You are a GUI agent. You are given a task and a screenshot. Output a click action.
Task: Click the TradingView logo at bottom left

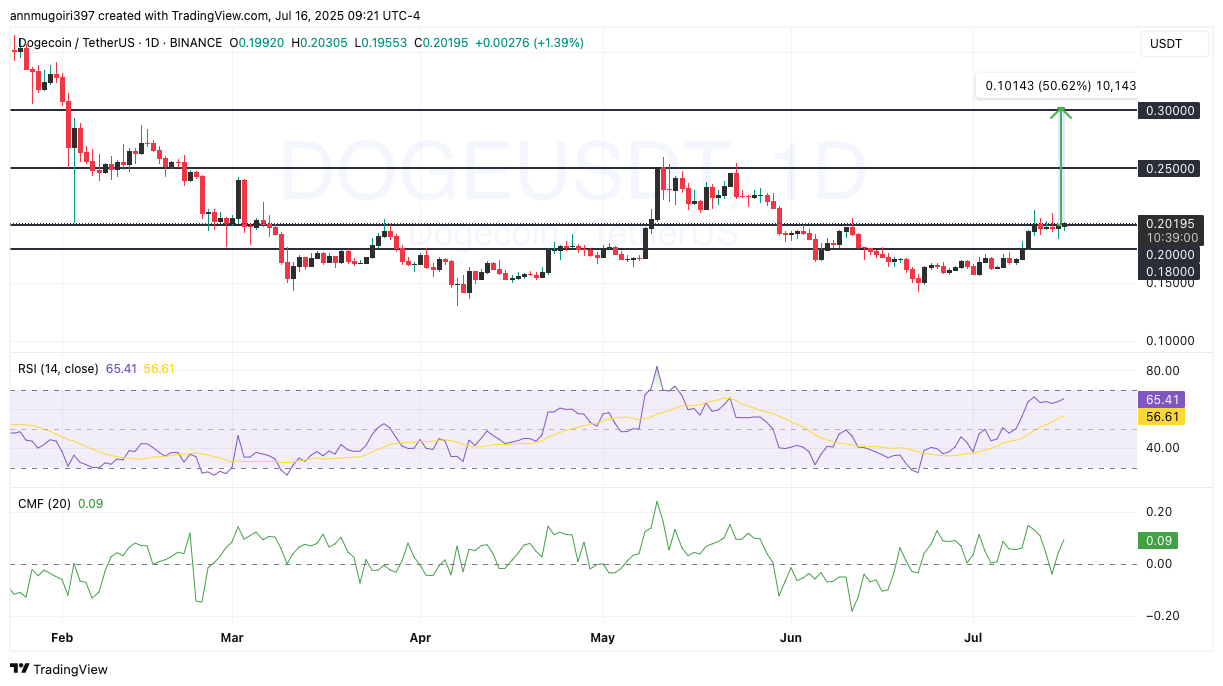(59, 669)
